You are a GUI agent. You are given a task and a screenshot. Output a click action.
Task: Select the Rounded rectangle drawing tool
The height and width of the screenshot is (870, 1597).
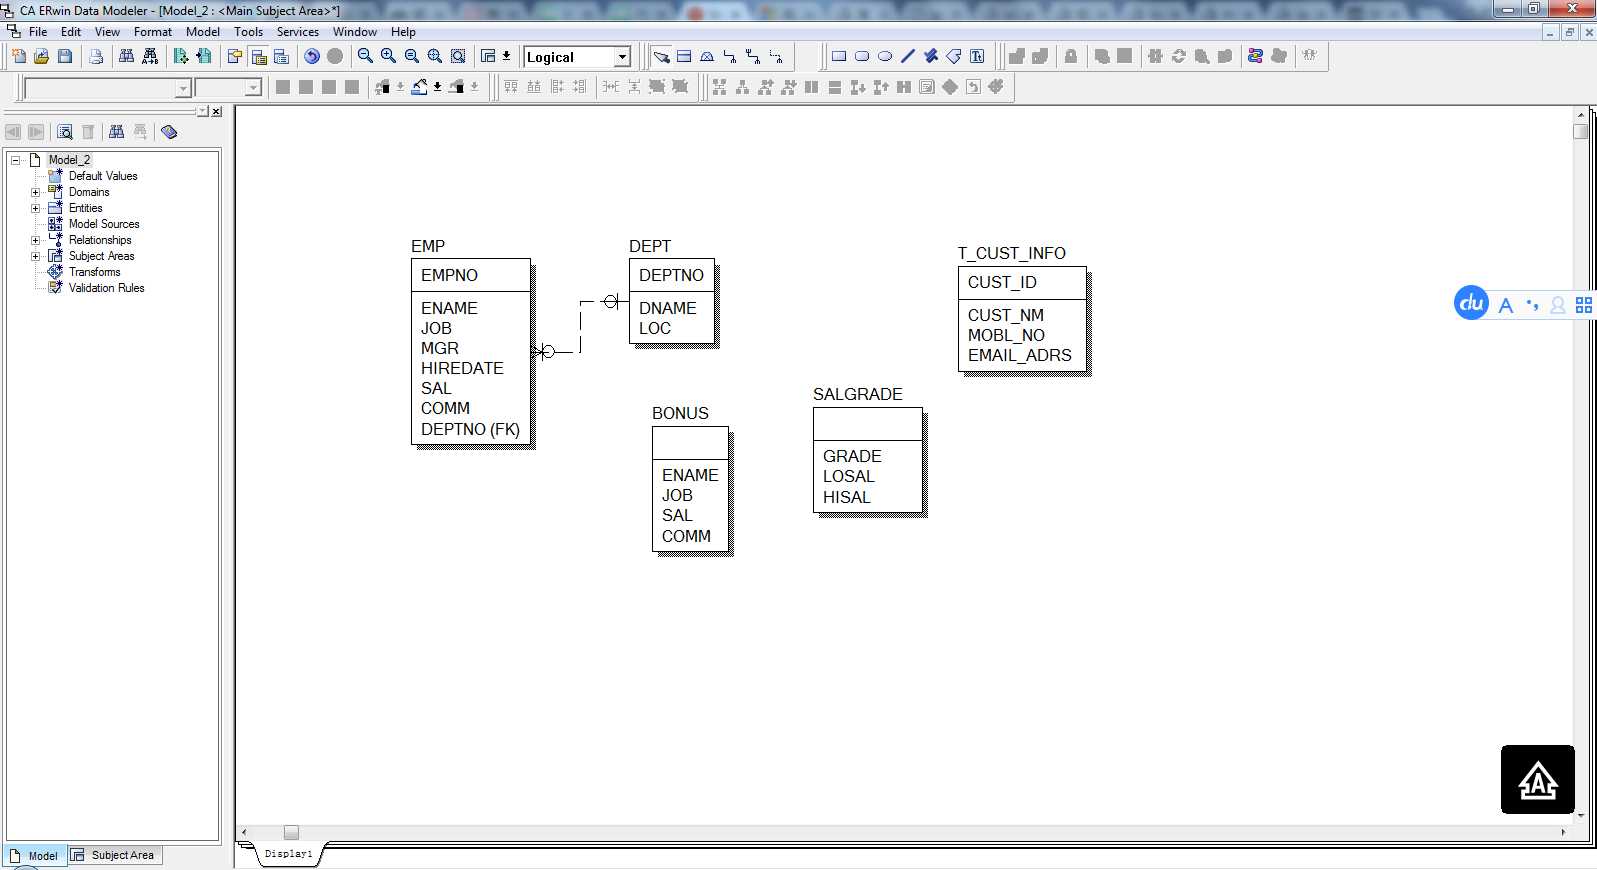862,56
